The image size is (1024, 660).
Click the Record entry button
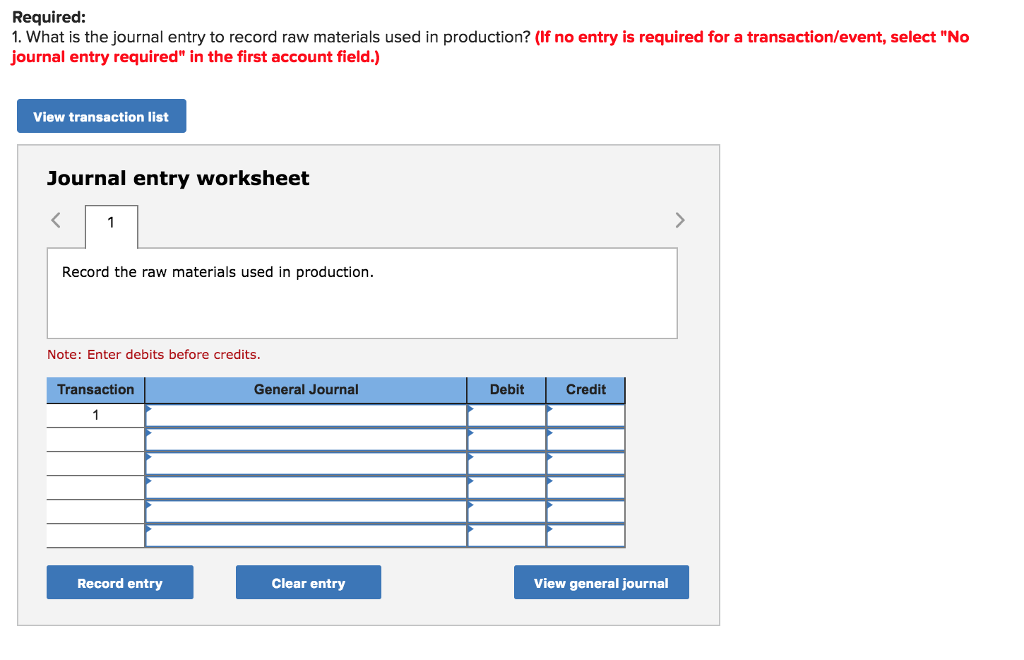(x=120, y=582)
